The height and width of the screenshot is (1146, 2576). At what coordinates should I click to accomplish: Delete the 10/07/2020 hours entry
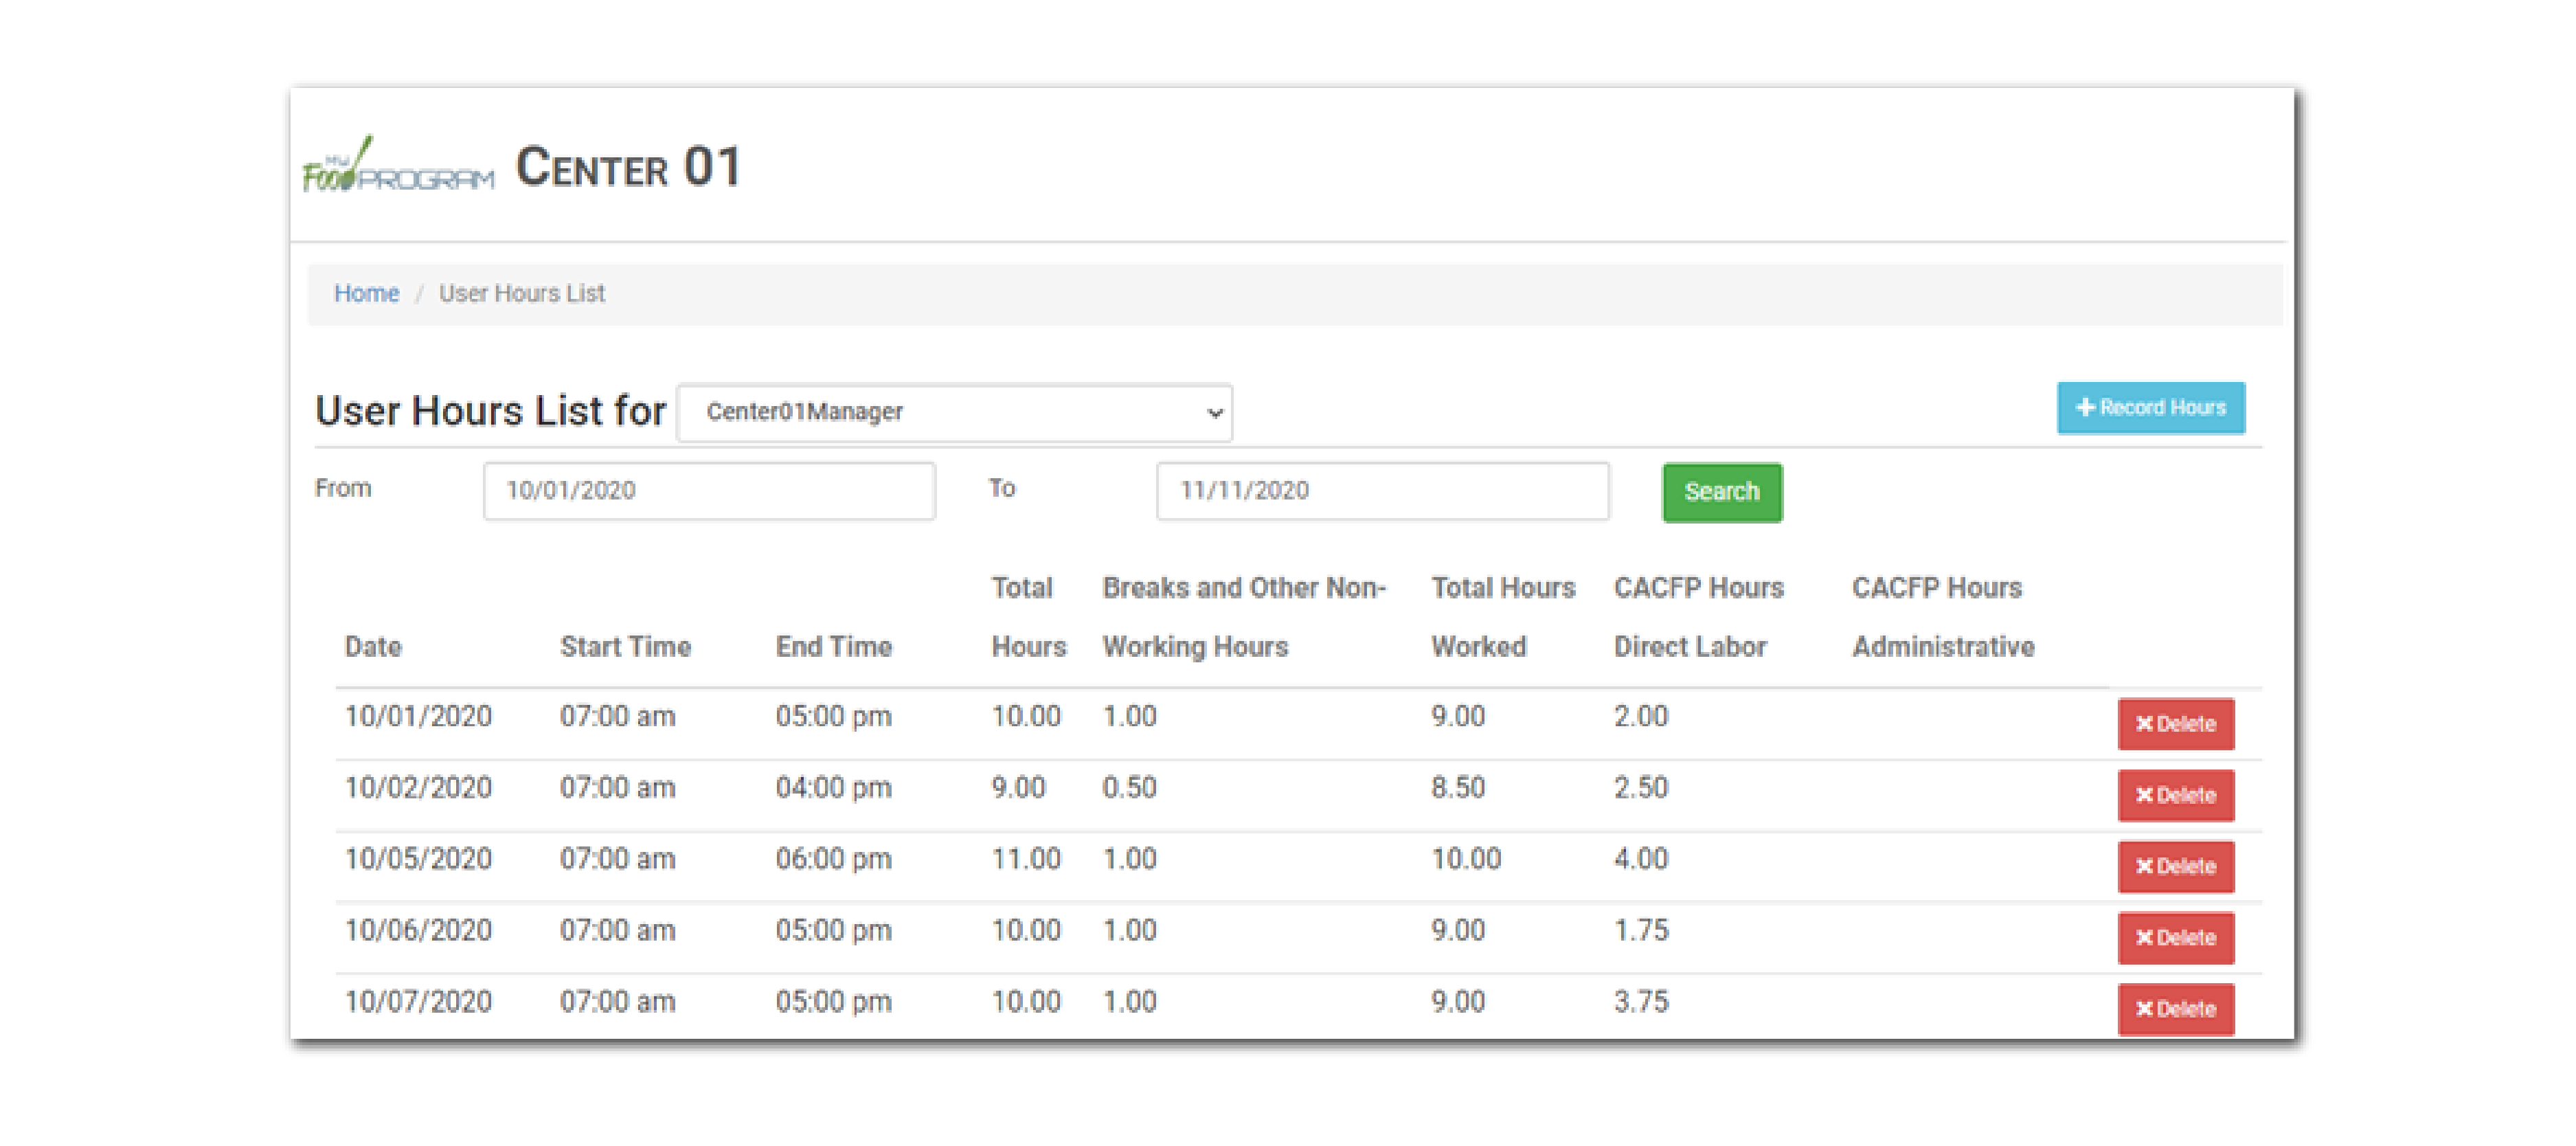pyautogui.click(x=2175, y=1008)
